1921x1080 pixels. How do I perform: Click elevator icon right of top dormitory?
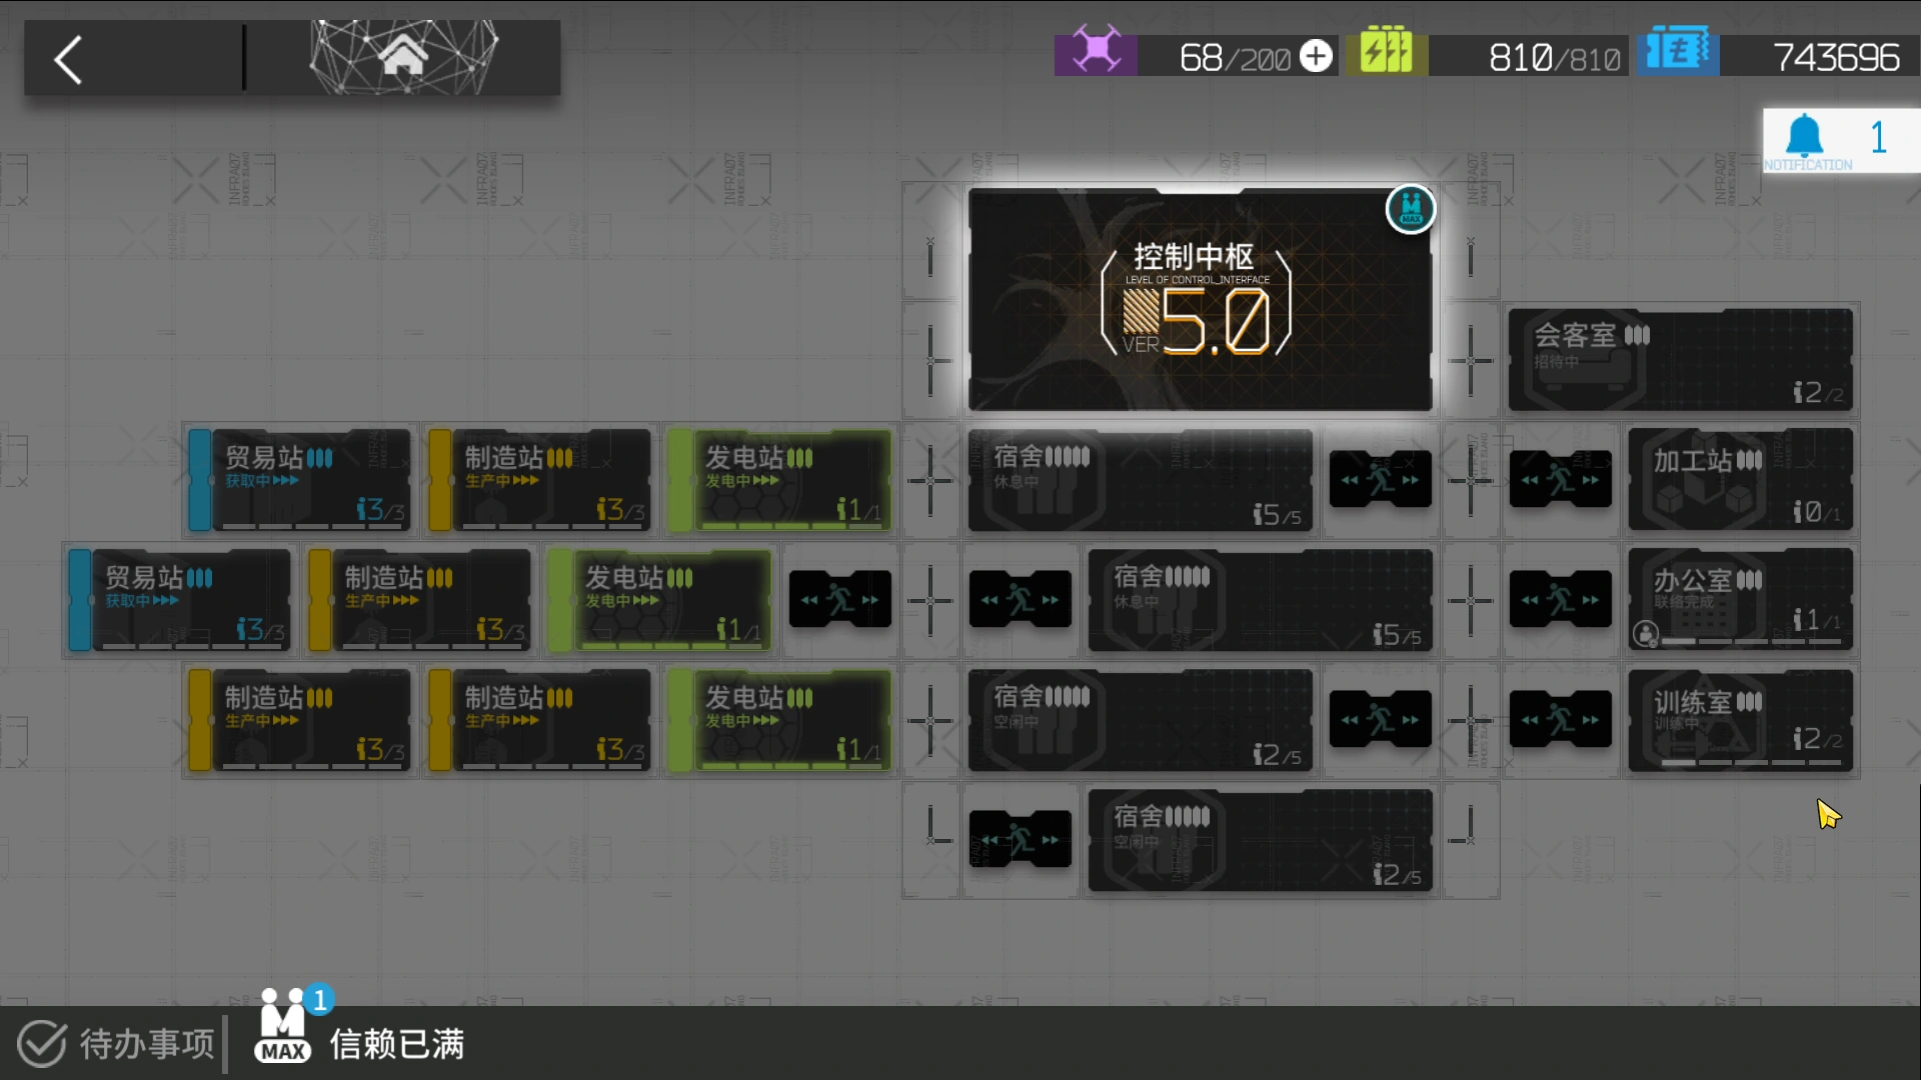1380,480
